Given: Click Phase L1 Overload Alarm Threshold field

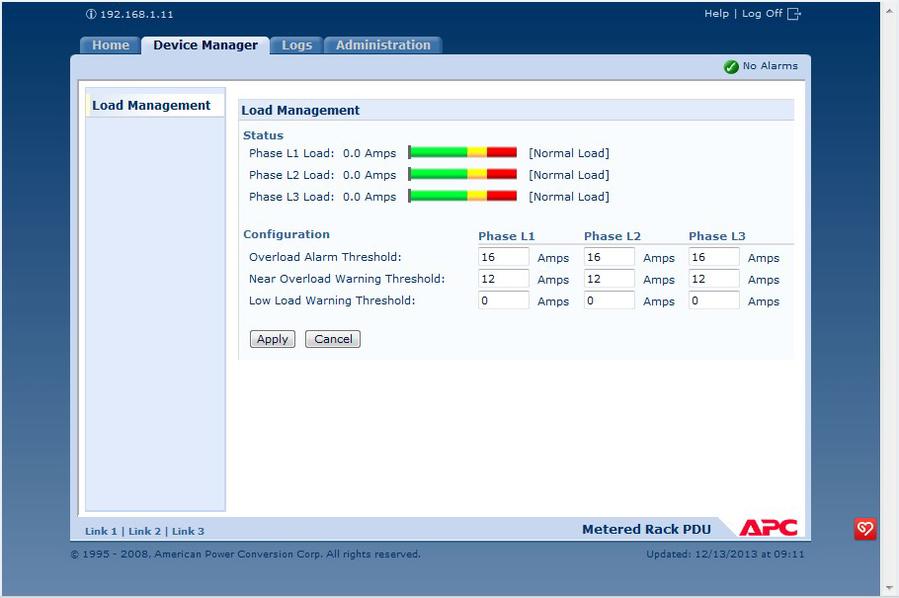Looking at the screenshot, I should (503, 257).
